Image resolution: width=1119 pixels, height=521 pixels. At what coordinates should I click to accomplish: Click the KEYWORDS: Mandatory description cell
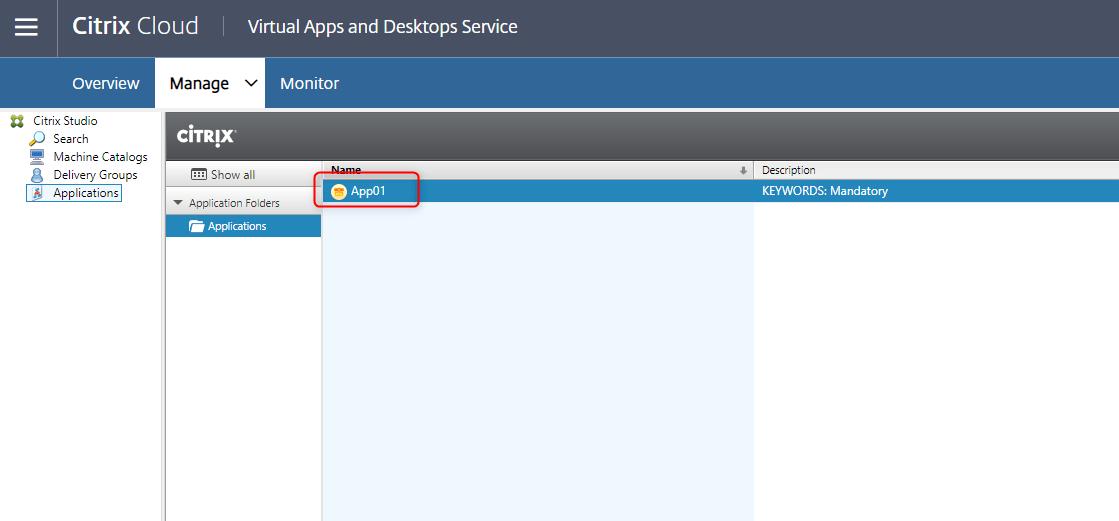tap(825, 191)
